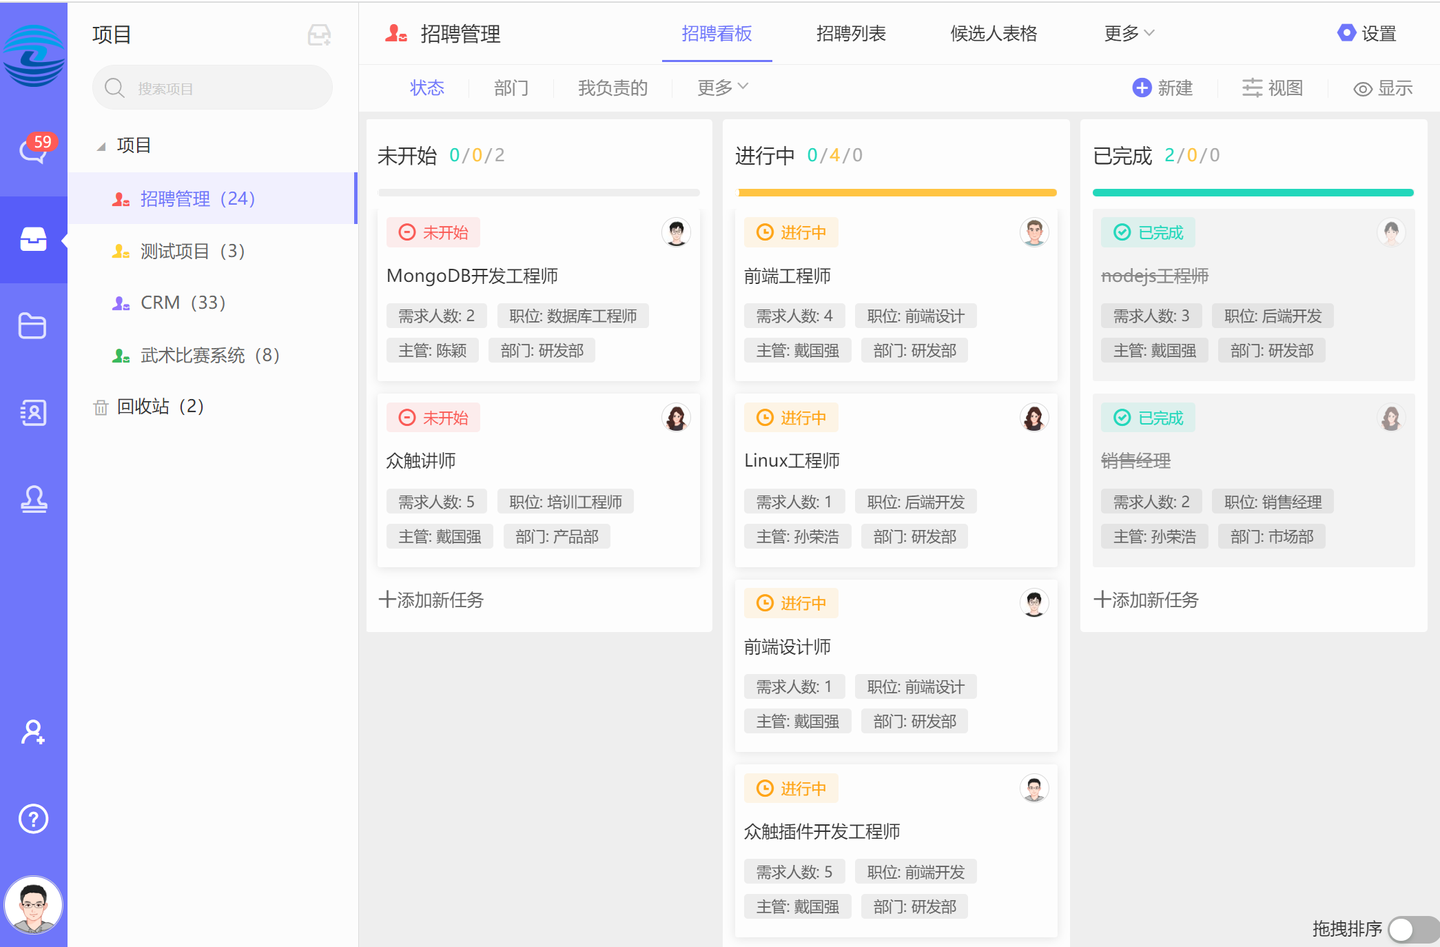Click the search projects input field
Viewport: 1440px width, 947px height.
[x=212, y=88]
